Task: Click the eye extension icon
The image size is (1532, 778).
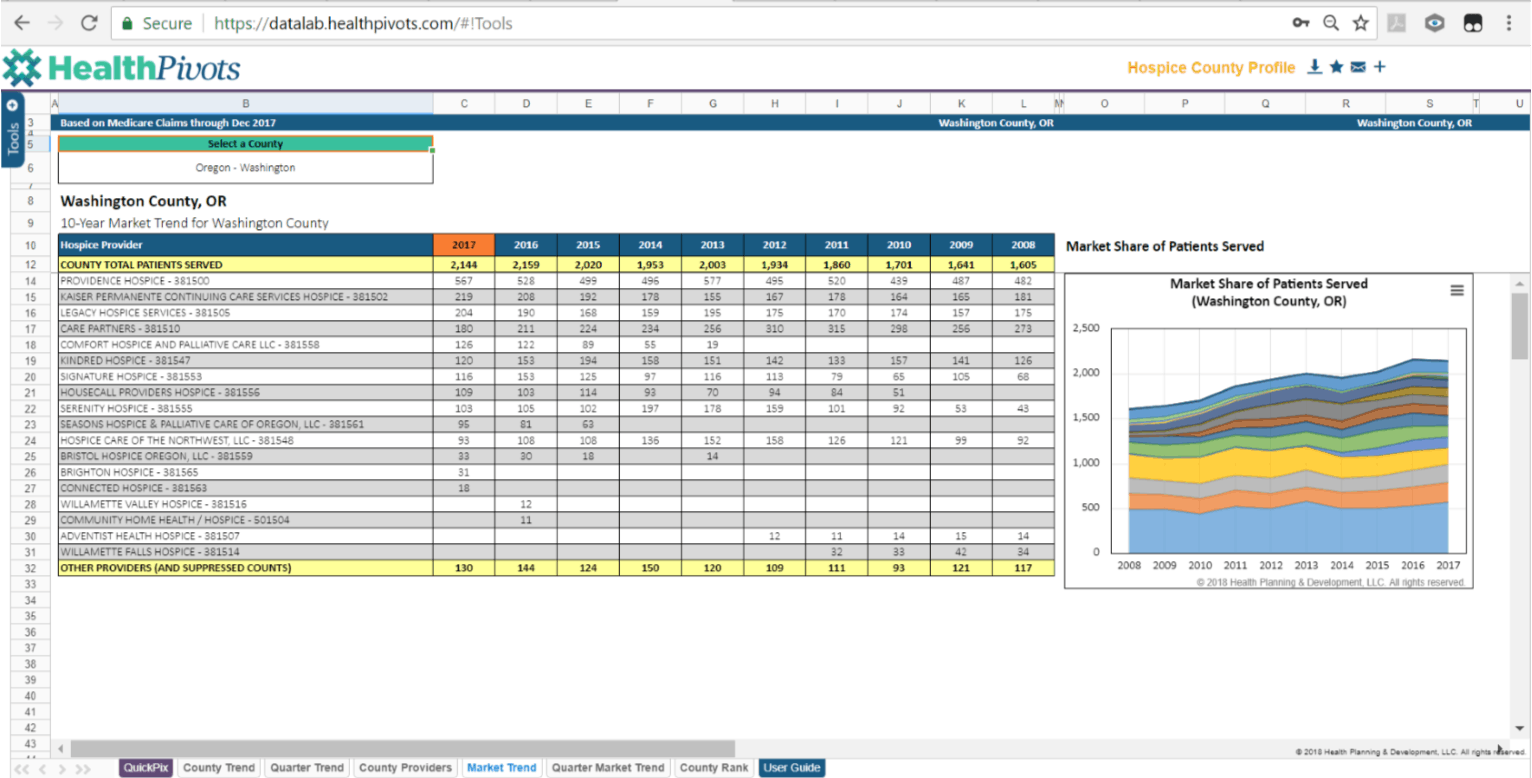Action: coord(1435,23)
